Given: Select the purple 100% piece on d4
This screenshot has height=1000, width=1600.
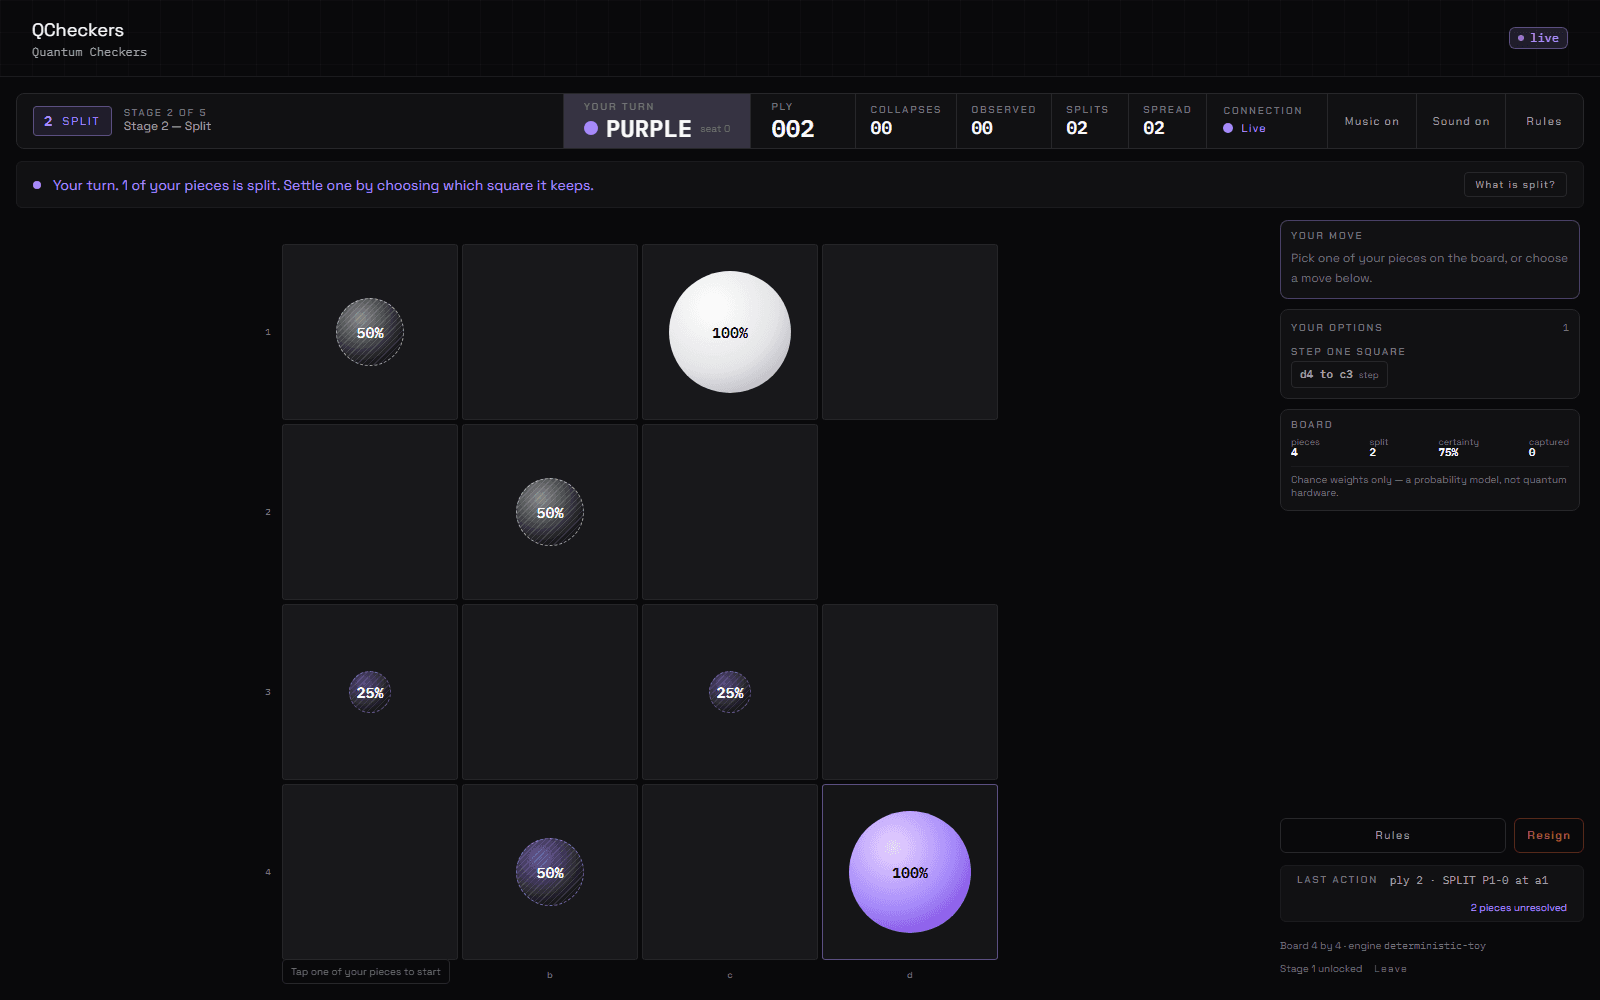Looking at the screenshot, I should point(909,872).
